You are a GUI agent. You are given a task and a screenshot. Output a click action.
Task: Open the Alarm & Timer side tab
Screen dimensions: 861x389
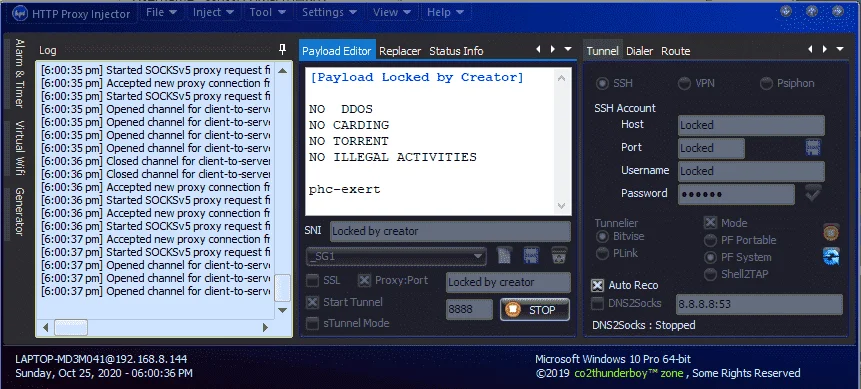[x=19, y=73]
